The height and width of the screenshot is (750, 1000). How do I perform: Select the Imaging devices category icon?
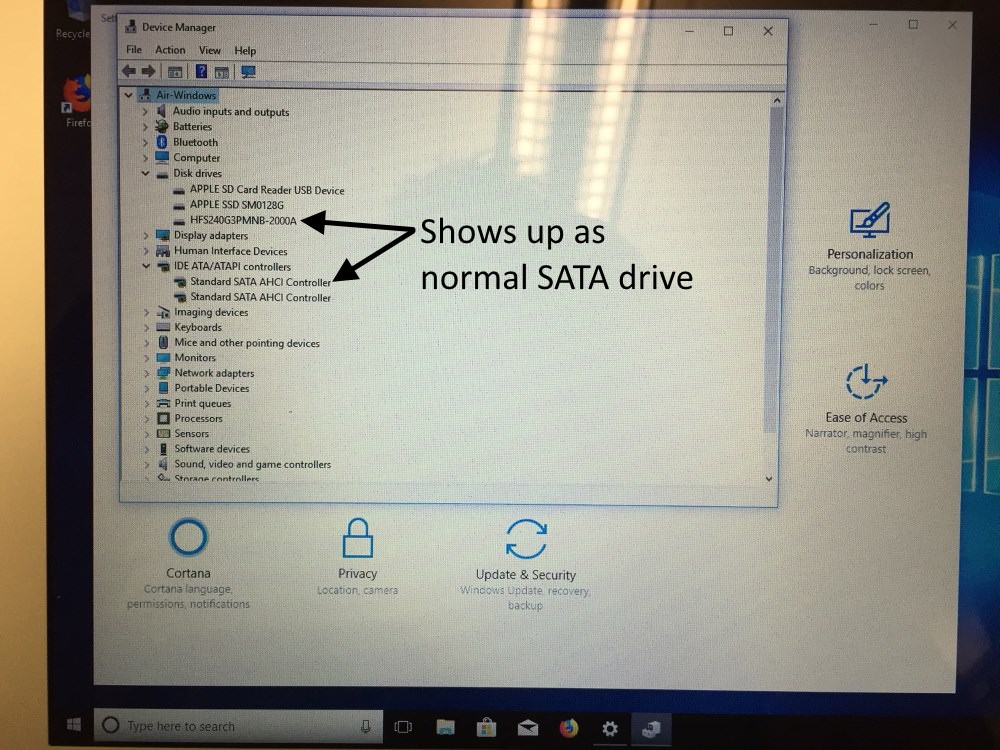(x=164, y=312)
